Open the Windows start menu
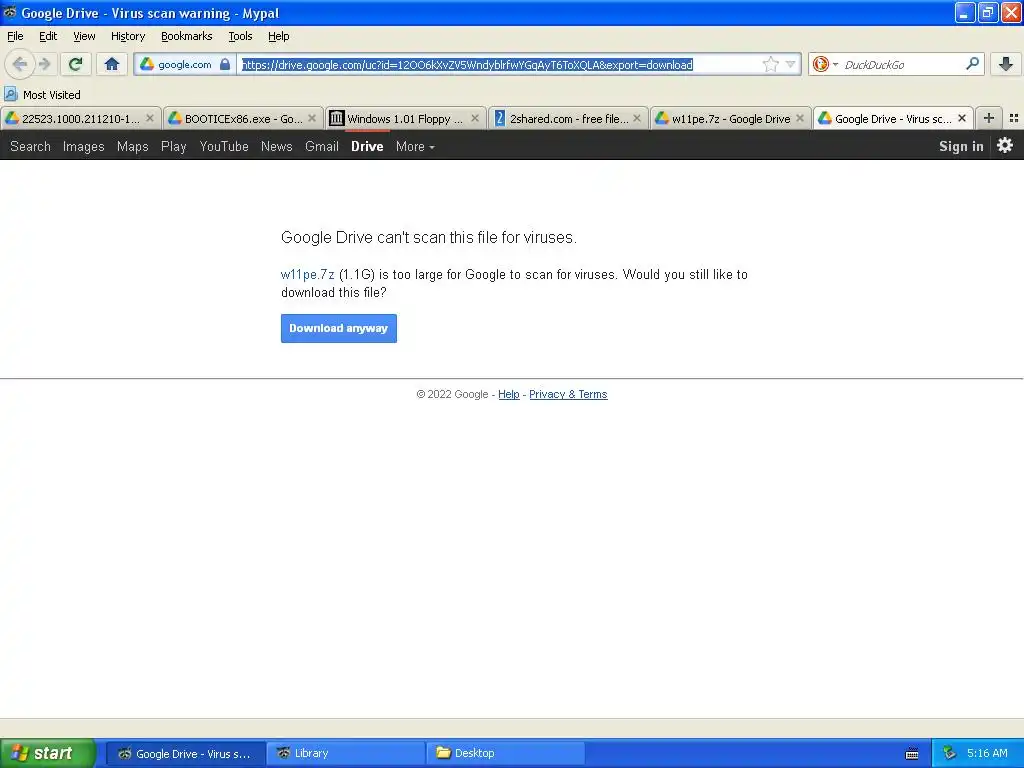The height and width of the screenshot is (768, 1024). [x=47, y=753]
